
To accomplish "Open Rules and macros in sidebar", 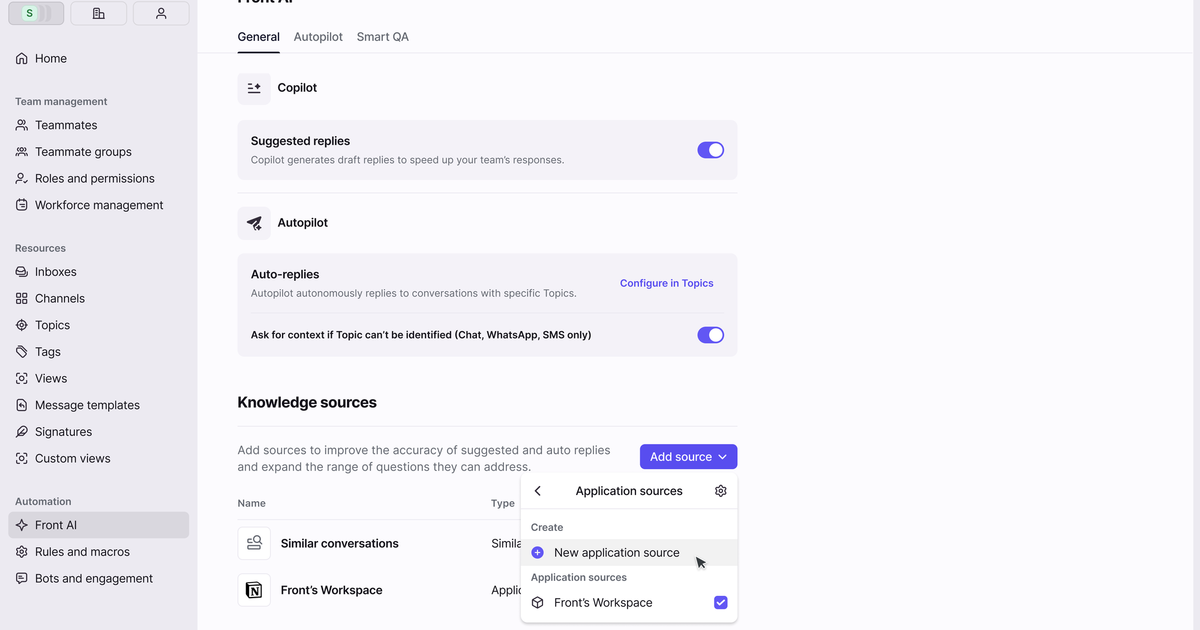I will tap(82, 552).
